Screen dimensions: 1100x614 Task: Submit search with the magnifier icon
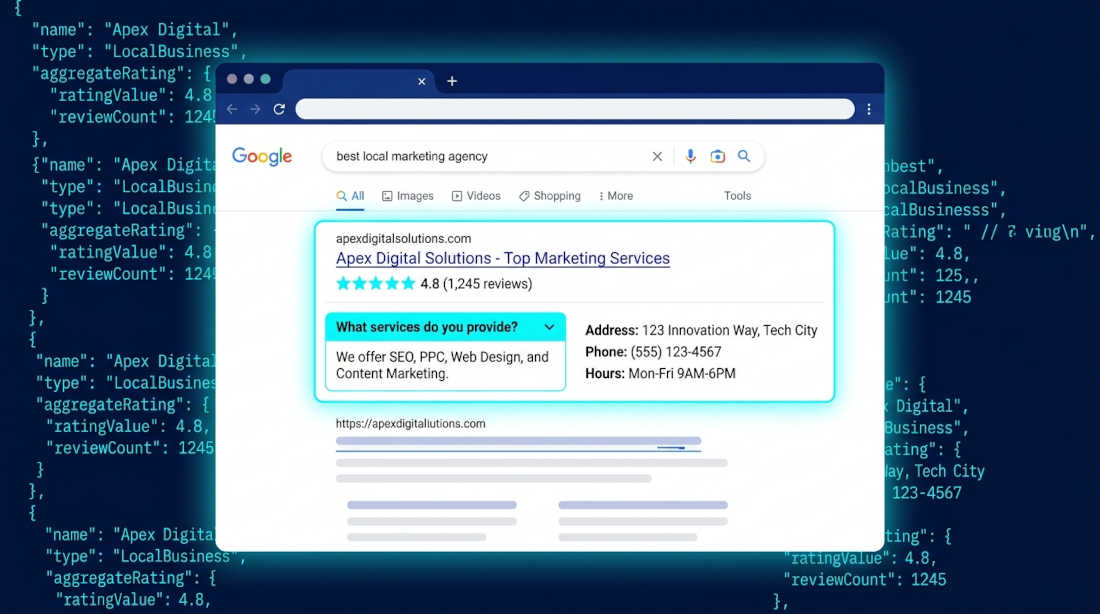pyautogui.click(x=744, y=156)
